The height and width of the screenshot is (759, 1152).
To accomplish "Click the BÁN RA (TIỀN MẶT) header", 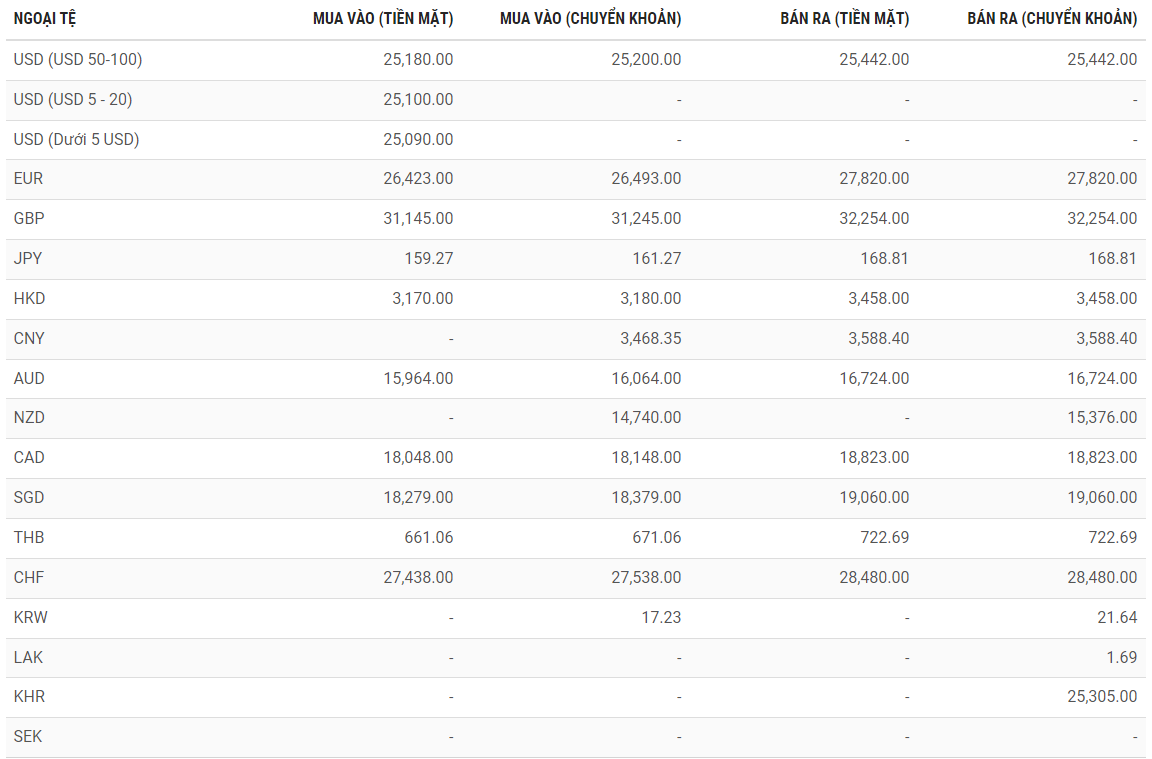I will [x=845, y=19].
